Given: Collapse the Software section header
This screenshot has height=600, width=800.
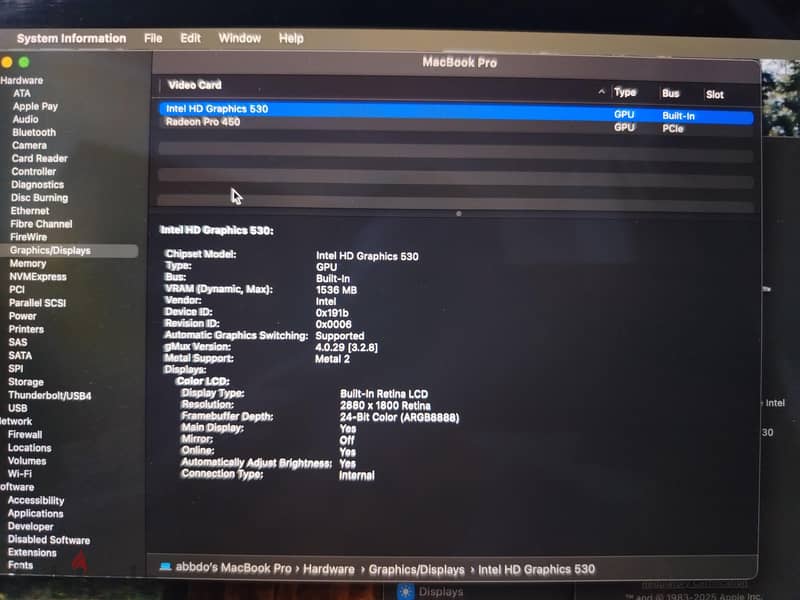Looking at the screenshot, I should coord(17,487).
